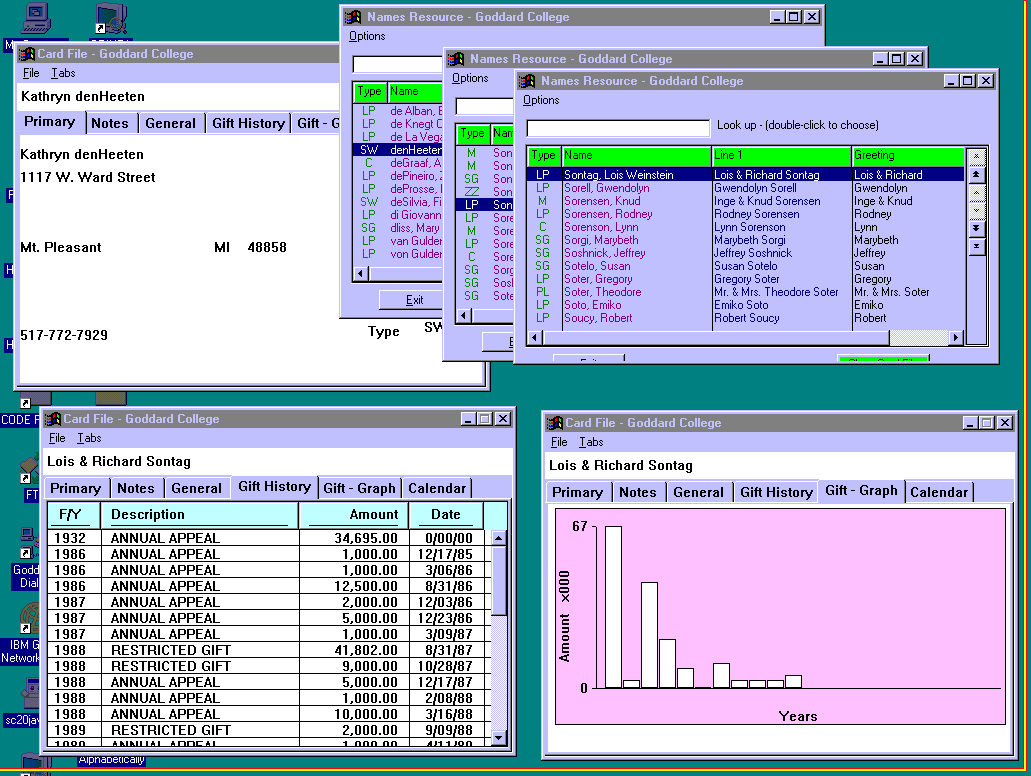Open Gift History tab in graph window
Screen dimensions: 1031x776
[x=777, y=493]
